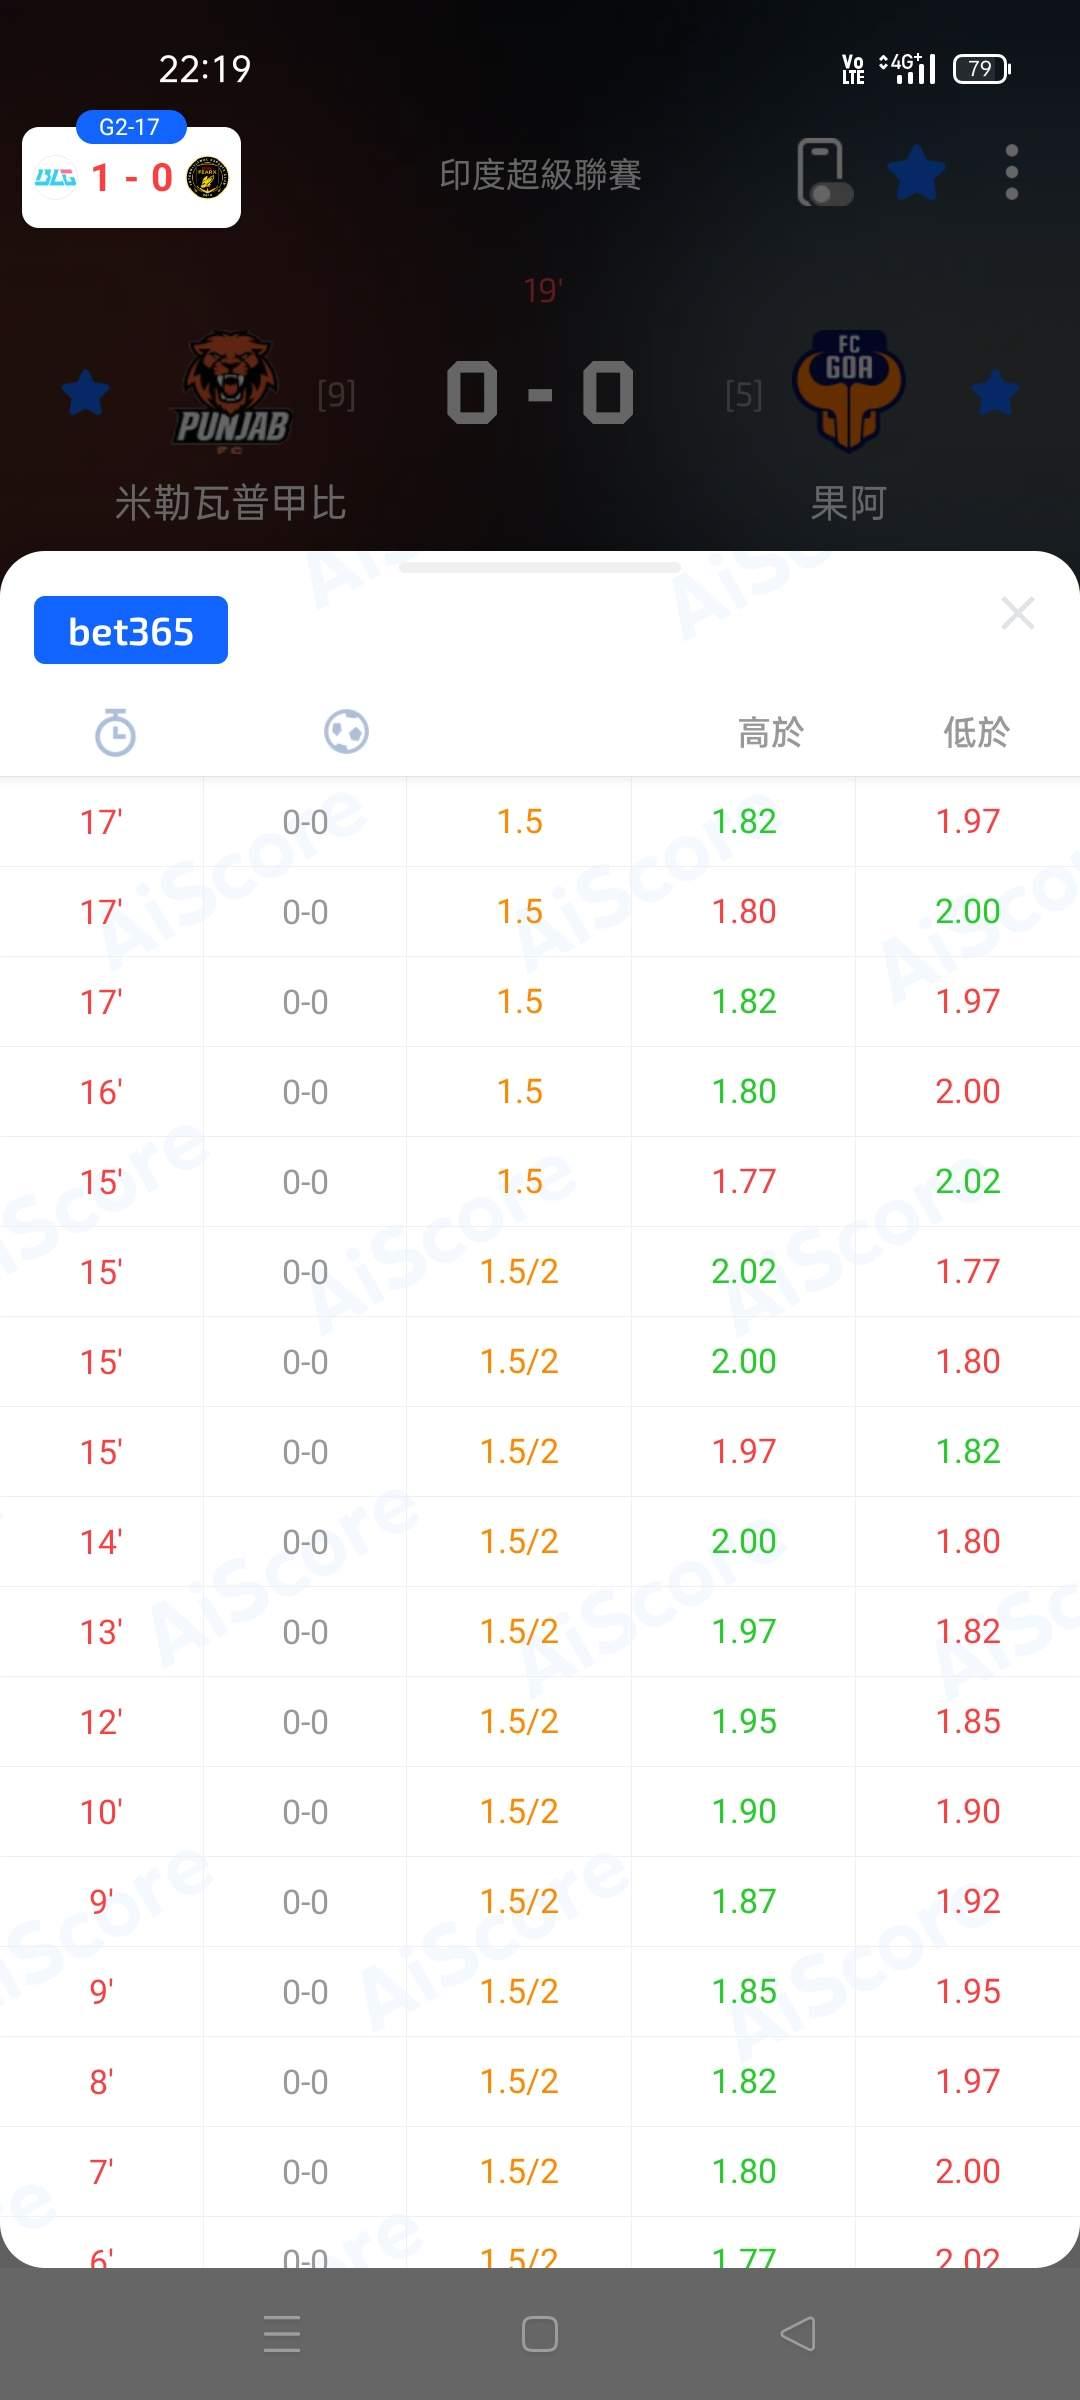Tap the 1.95 over odds in 12' row
Image resolution: width=1080 pixels, height=2400 pixels.
coord(743,1721)
